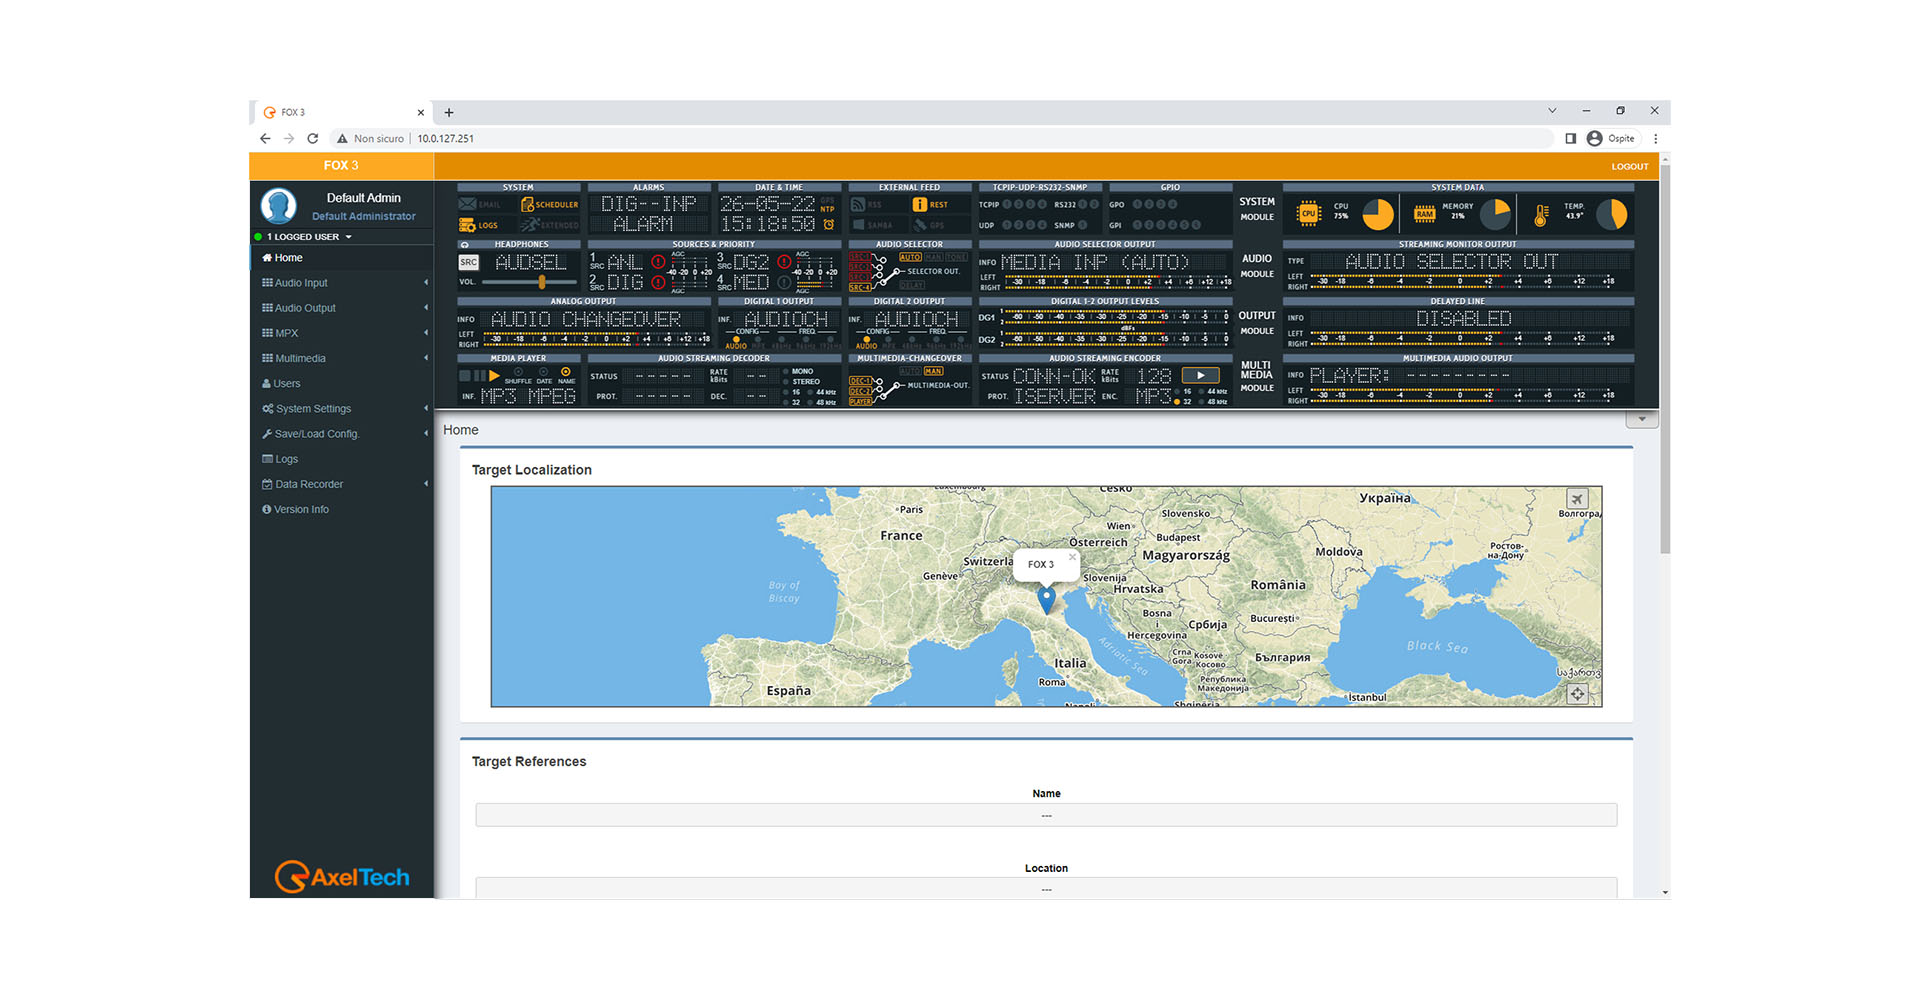Open Version Info in the sidebar
Screen dimensions: 1920x1000
(x=301, y=510)
